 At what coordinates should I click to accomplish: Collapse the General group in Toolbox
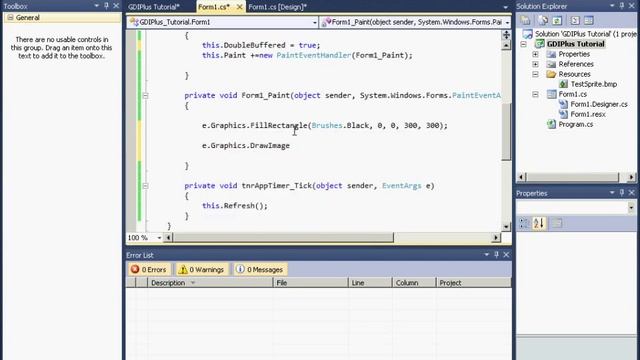click(x=10, y=18)
